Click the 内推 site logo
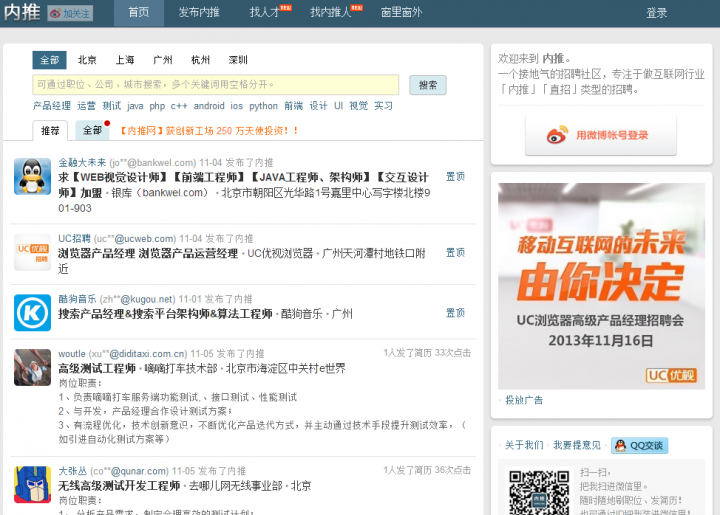The image size is (720, 515). pyautogui.click(x=22, y=12)
